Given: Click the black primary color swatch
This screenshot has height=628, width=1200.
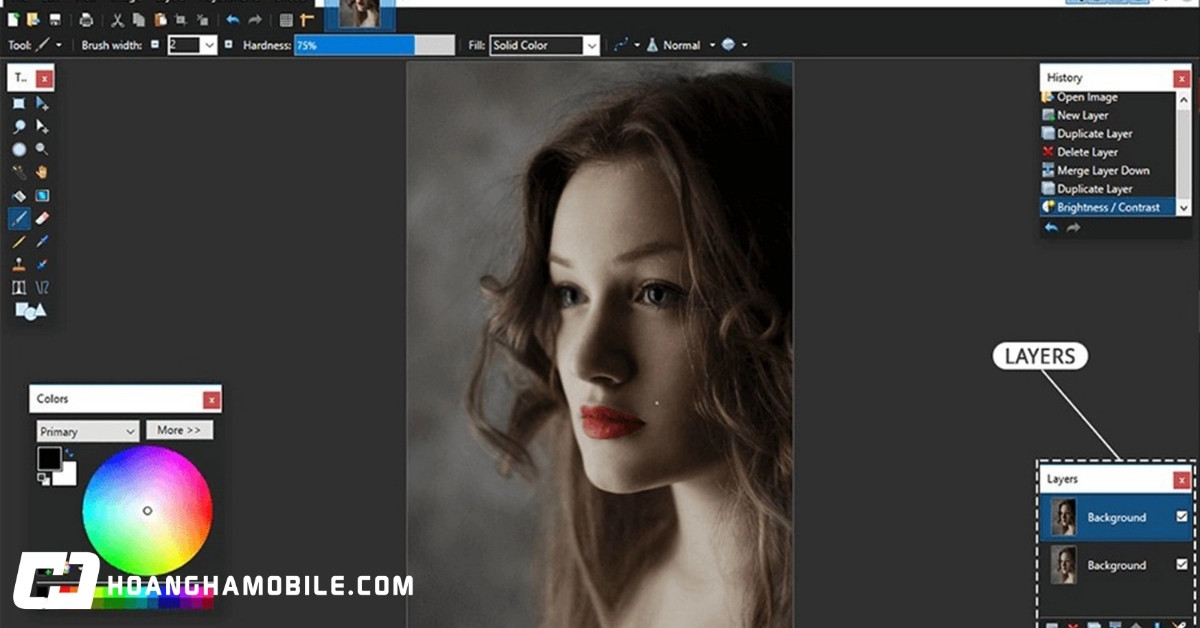Looking at the screenshot, I should tap(49, 459).
